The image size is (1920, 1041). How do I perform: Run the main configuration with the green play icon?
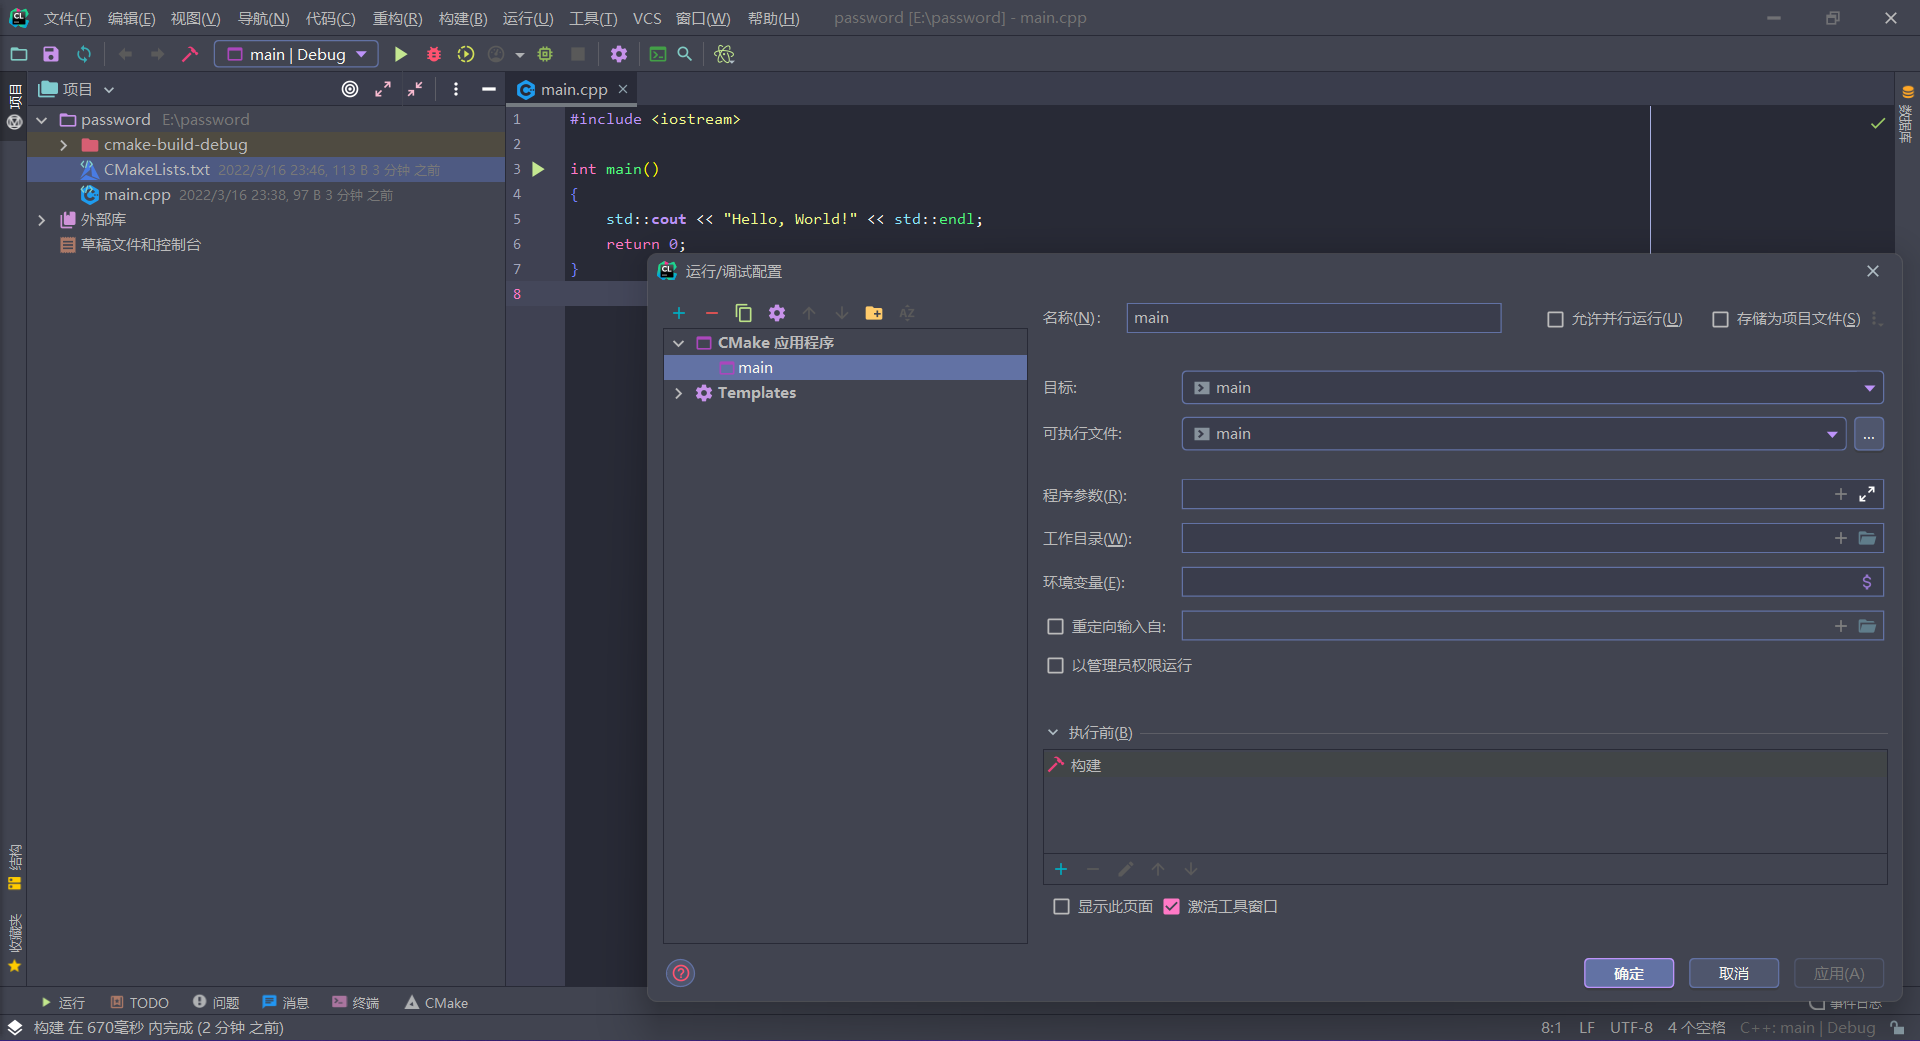[401, 54]
